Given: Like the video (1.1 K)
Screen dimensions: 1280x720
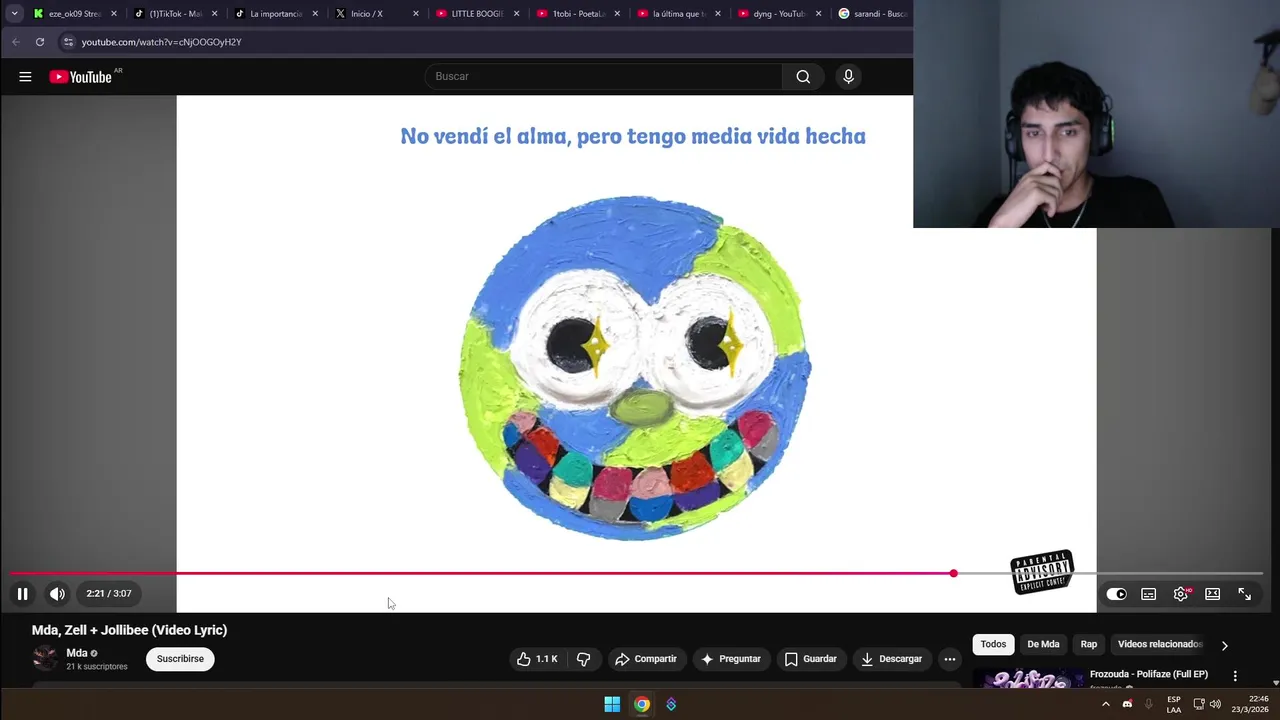Looking at the screenshot, I should 538,659.
